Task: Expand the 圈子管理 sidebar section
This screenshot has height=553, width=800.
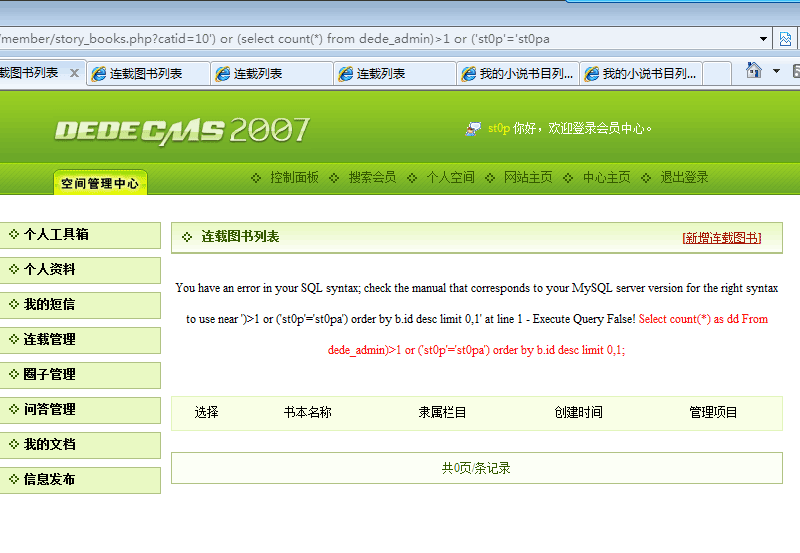Action: [x=80, y=375]
